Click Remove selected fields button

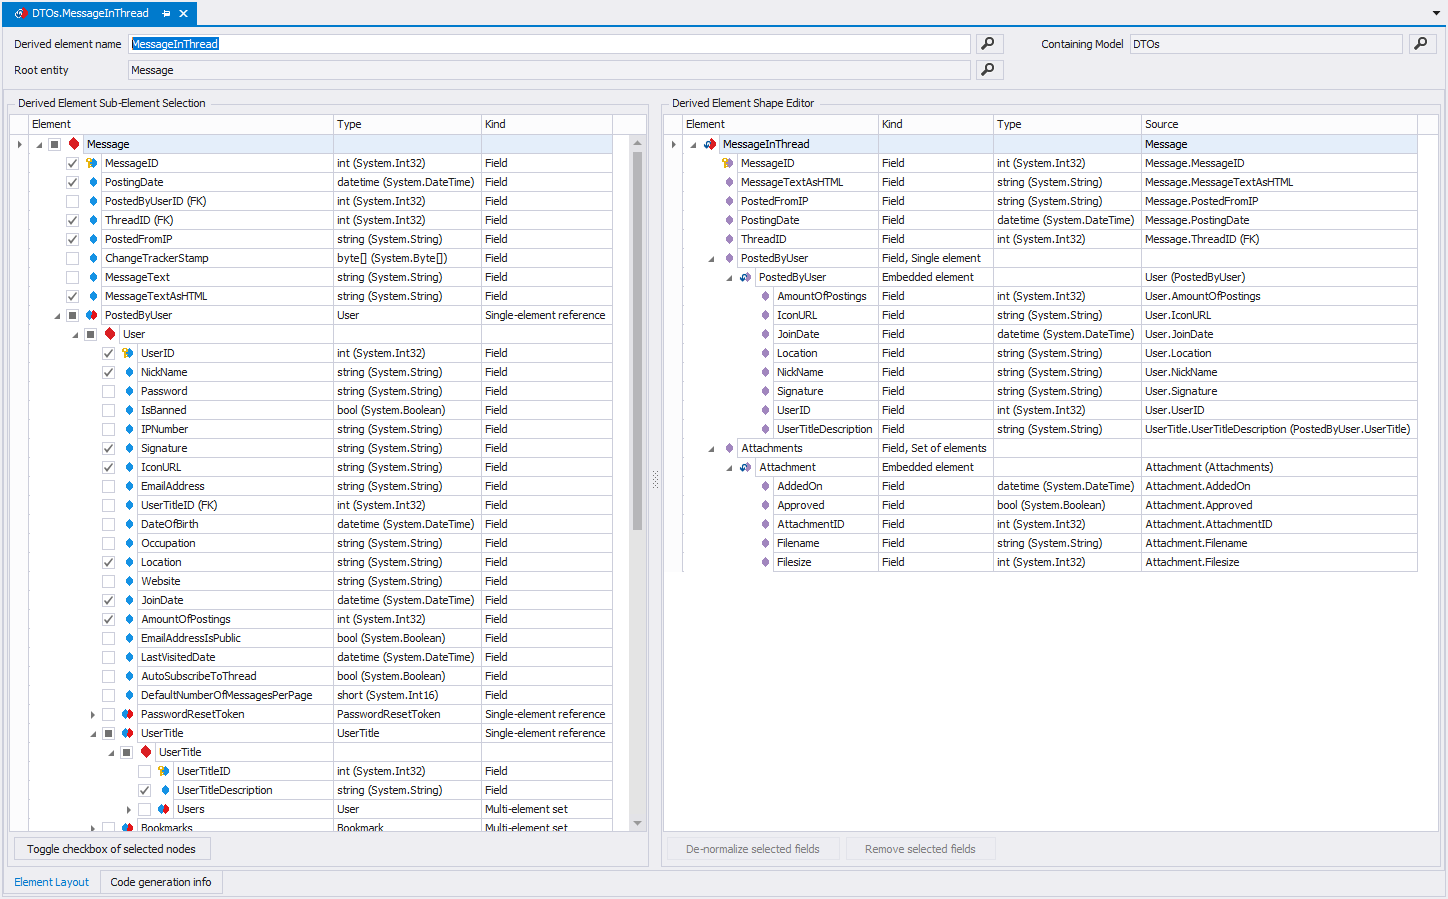[920, 849]
